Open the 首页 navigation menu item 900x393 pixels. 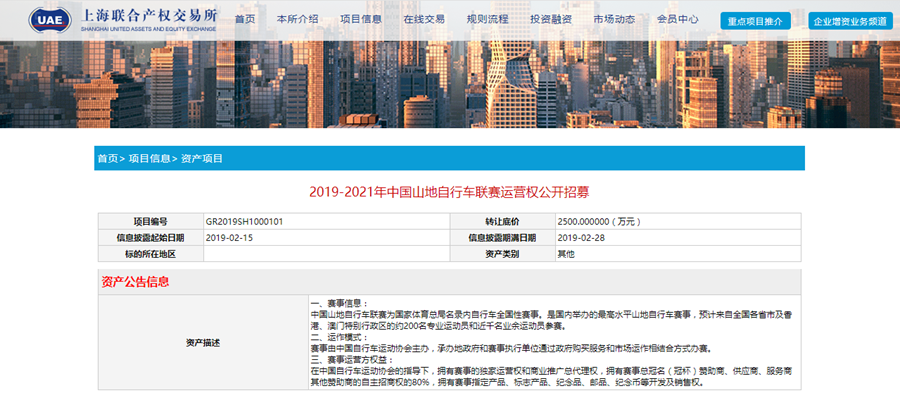click(x=245, y=19)
